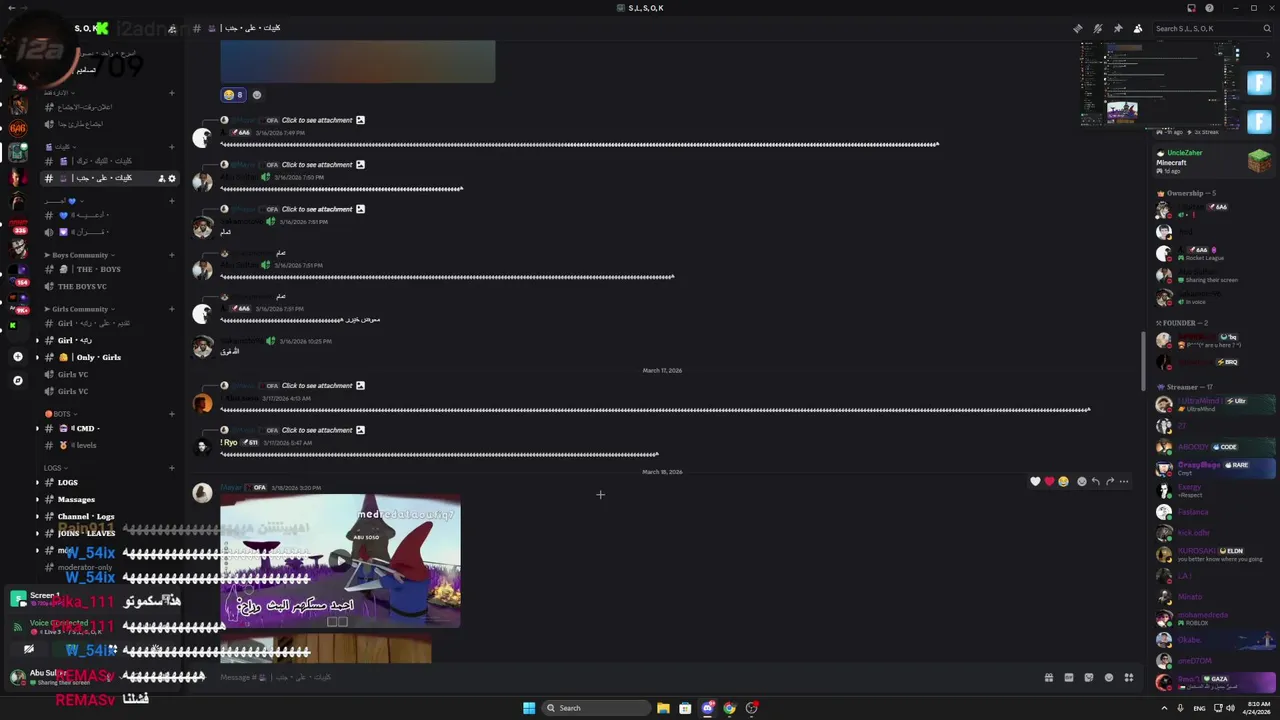Click the chat area scrollbar
Image resolution: width=1280 pixels, height=720 pixels.
[x=1143, y=360]
